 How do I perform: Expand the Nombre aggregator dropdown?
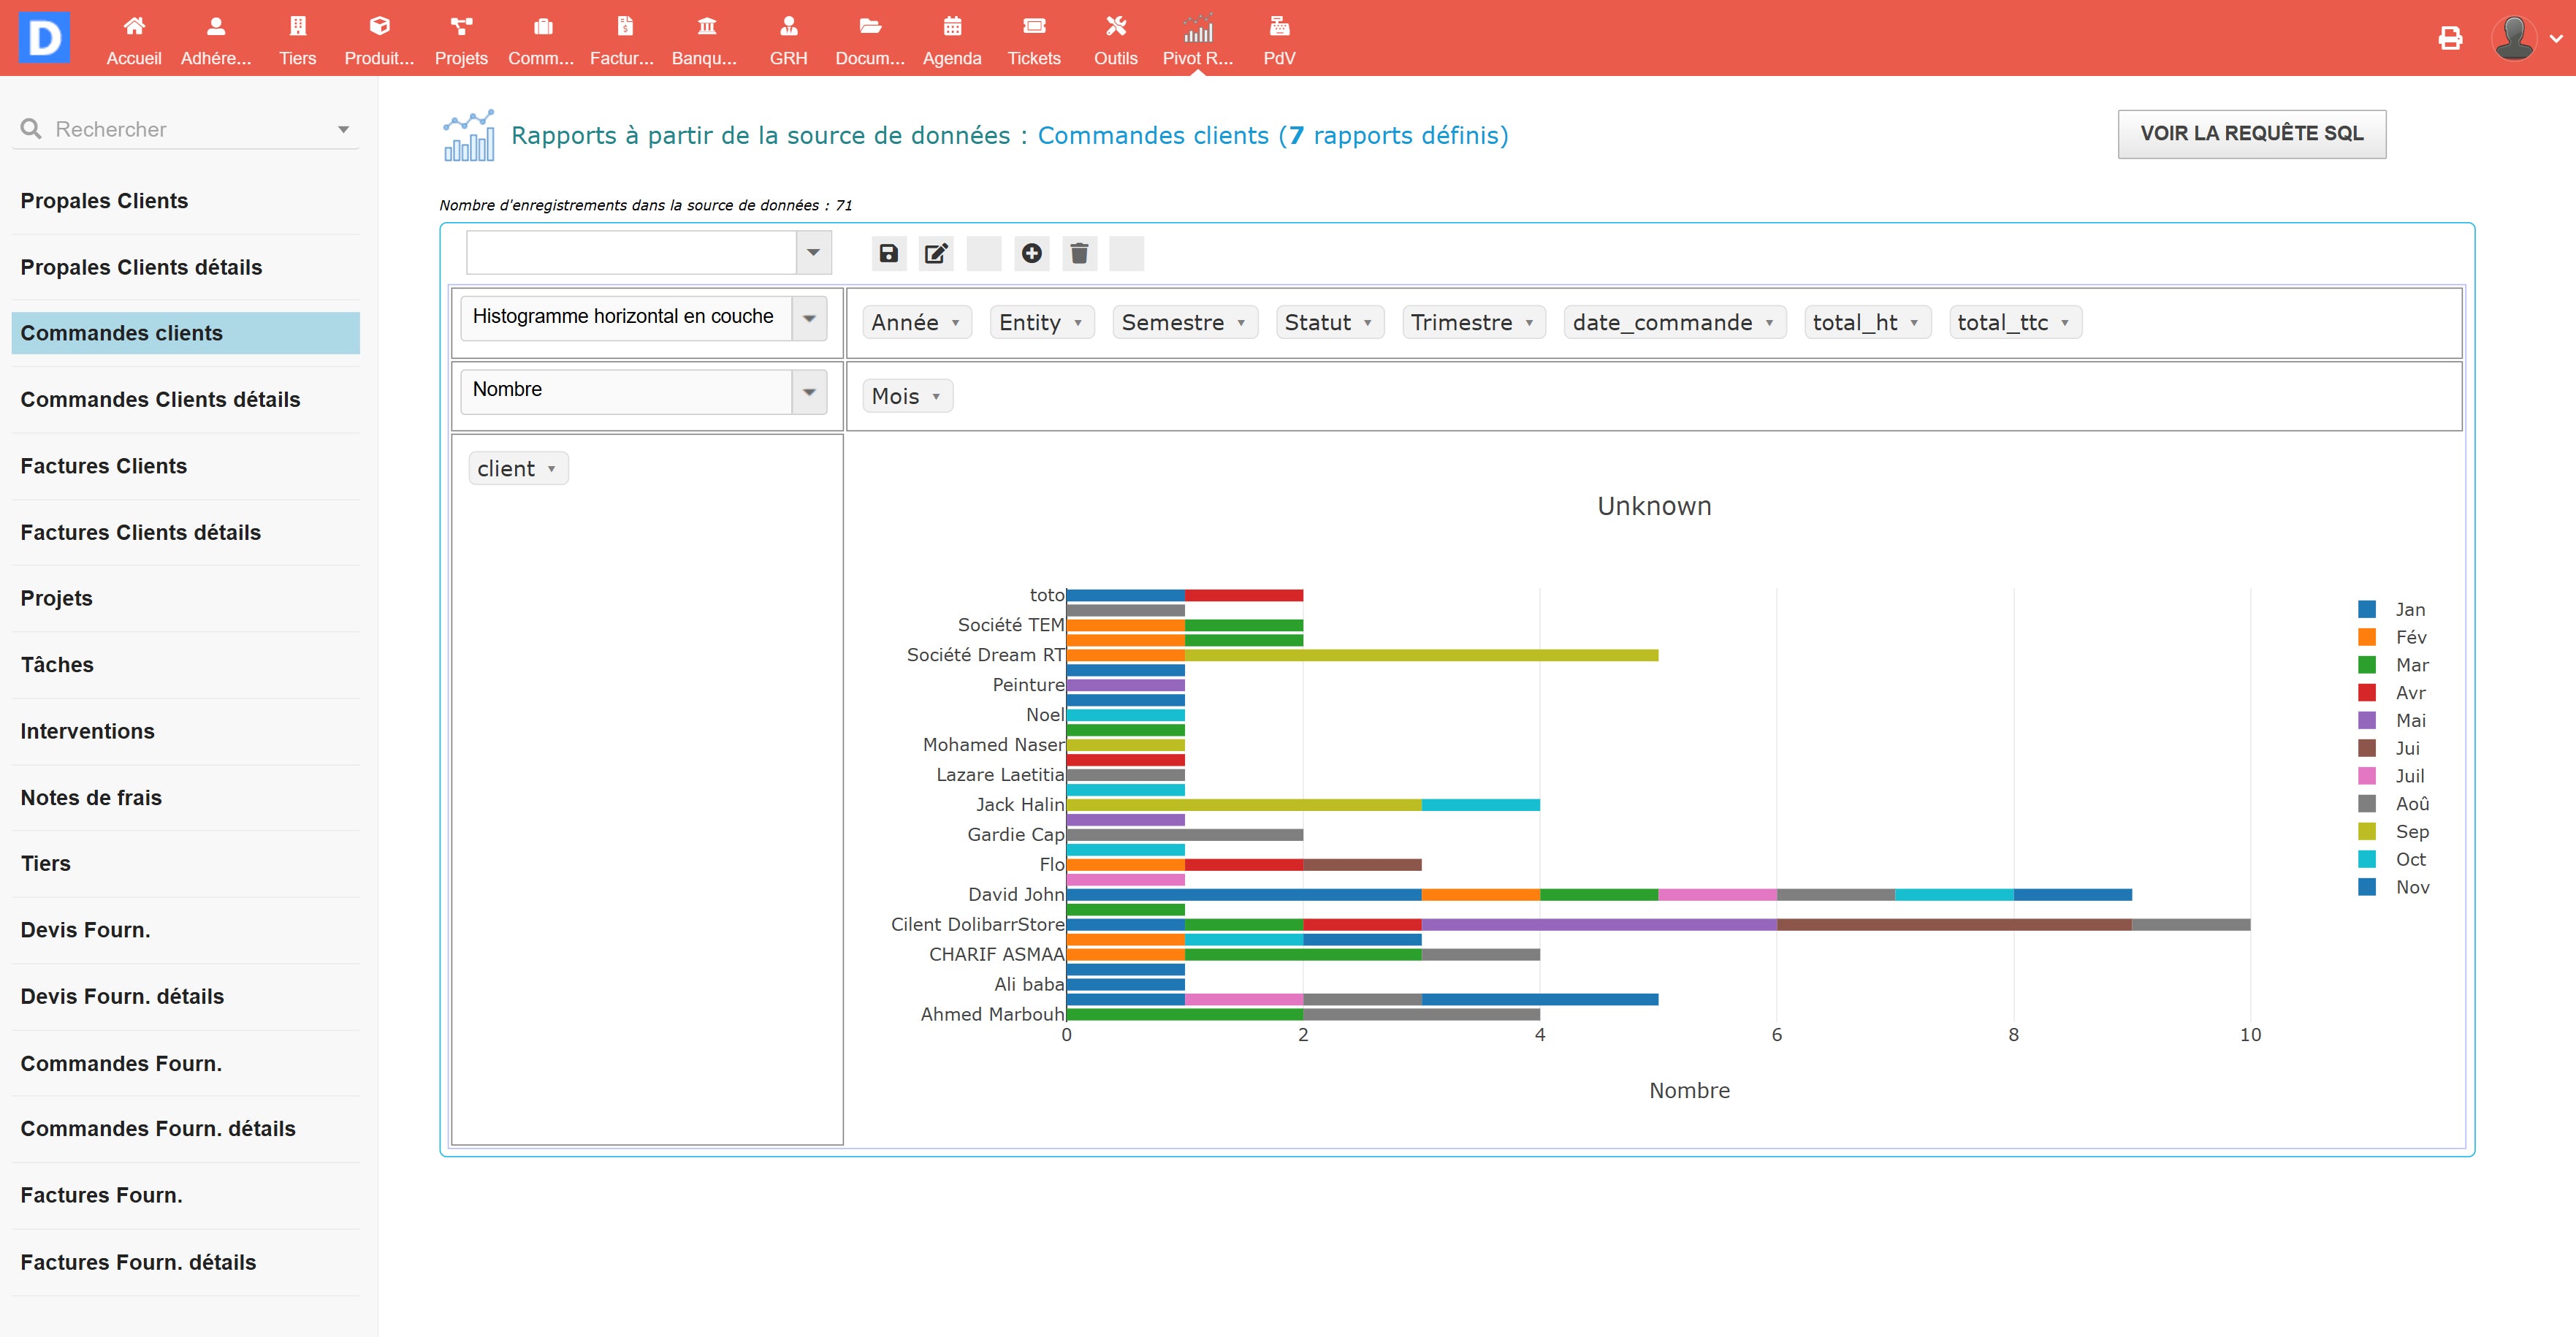pos(809,392)
